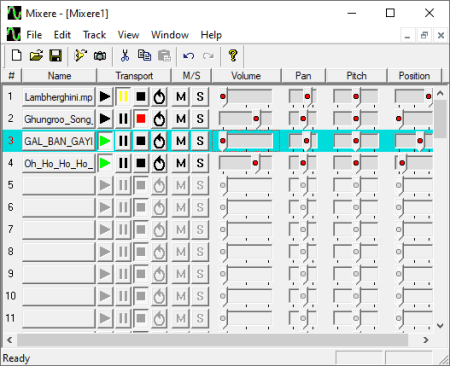Open the View menu

128,35
